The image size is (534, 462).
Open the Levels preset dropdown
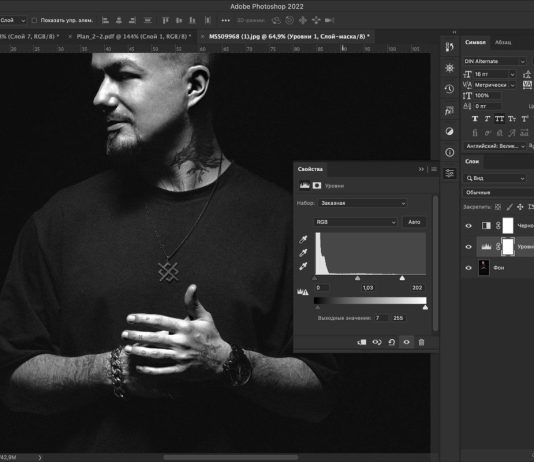363,203
